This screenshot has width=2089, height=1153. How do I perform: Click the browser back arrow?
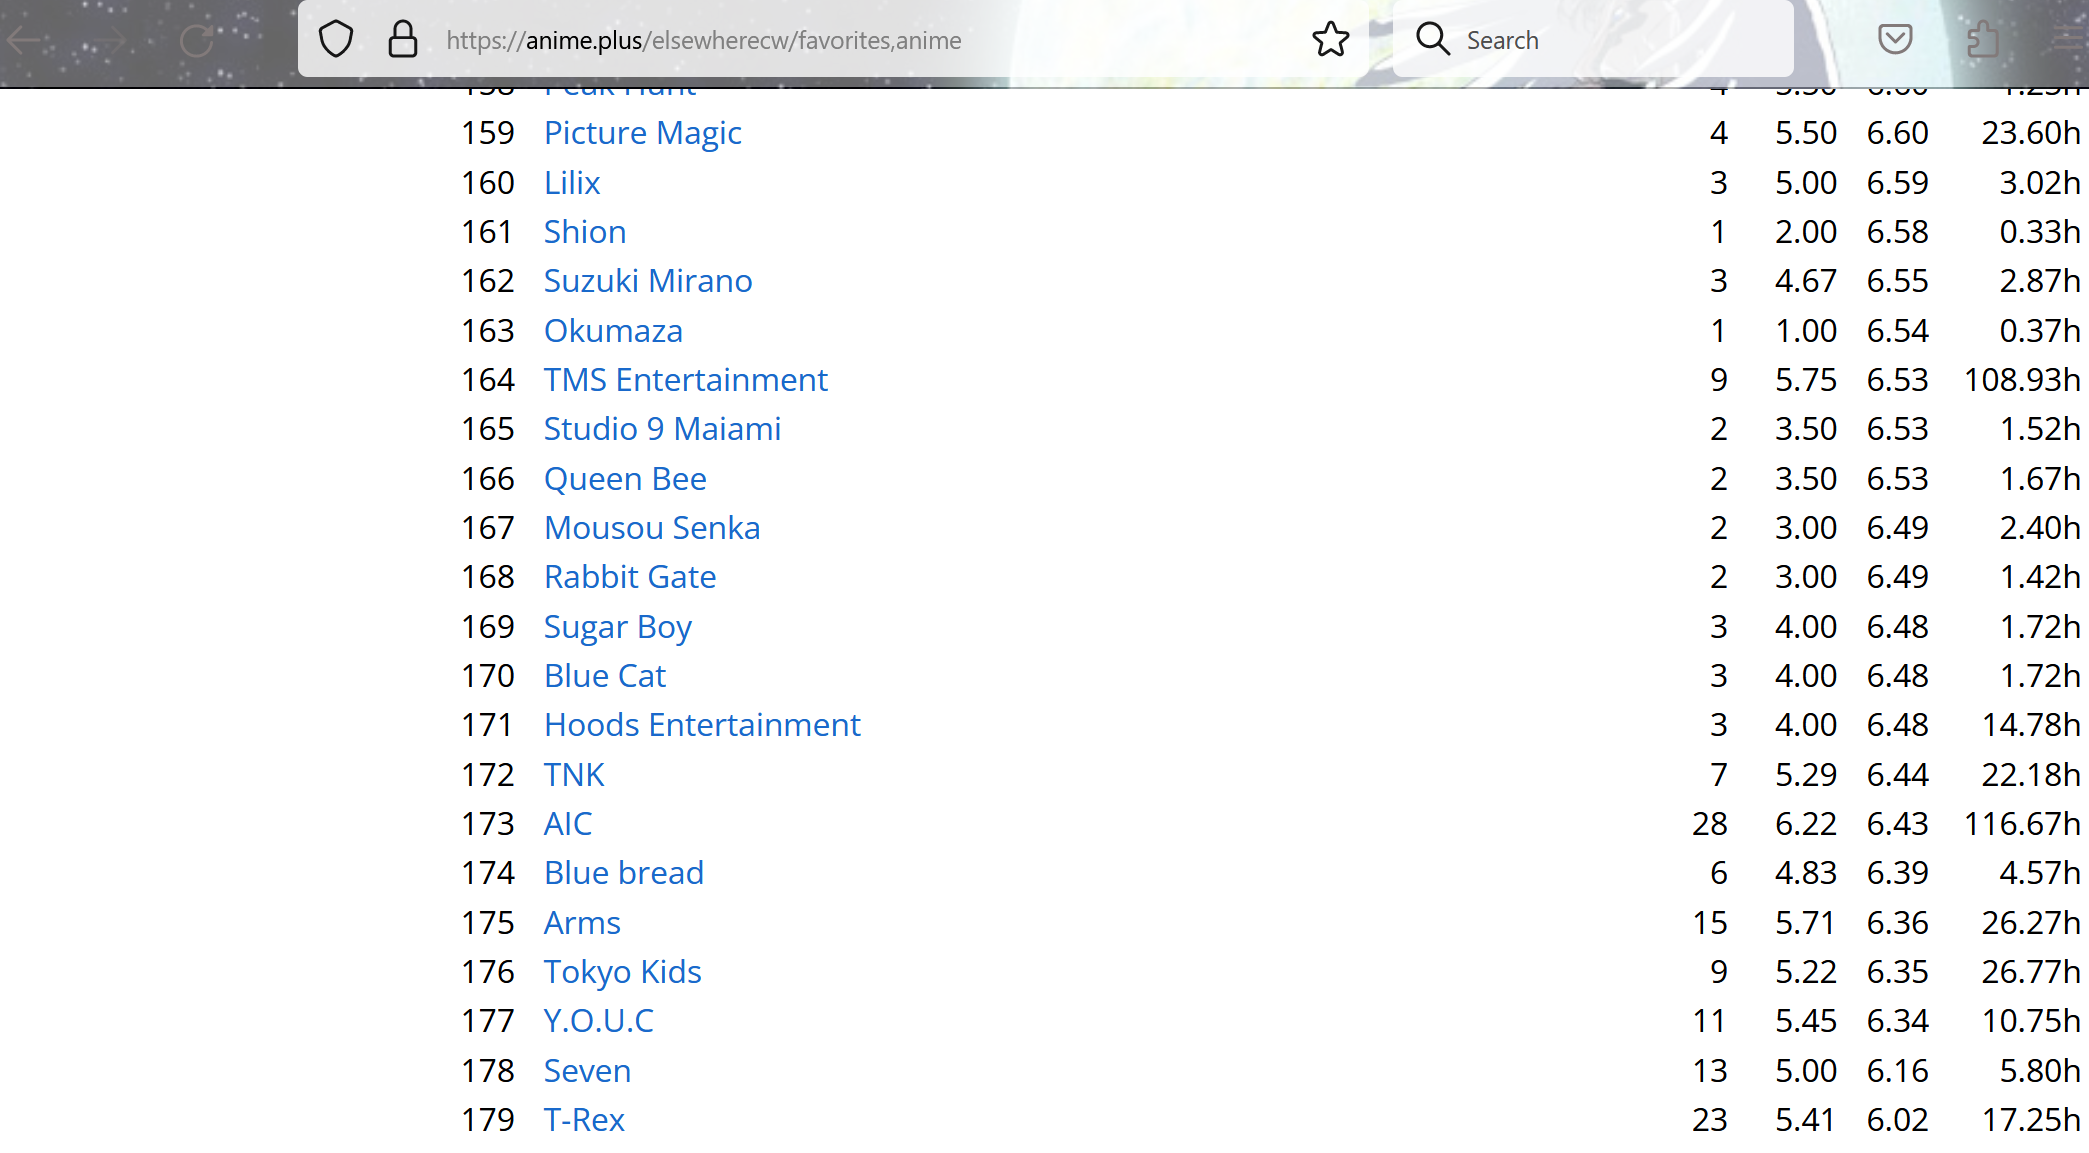[24, 41]
